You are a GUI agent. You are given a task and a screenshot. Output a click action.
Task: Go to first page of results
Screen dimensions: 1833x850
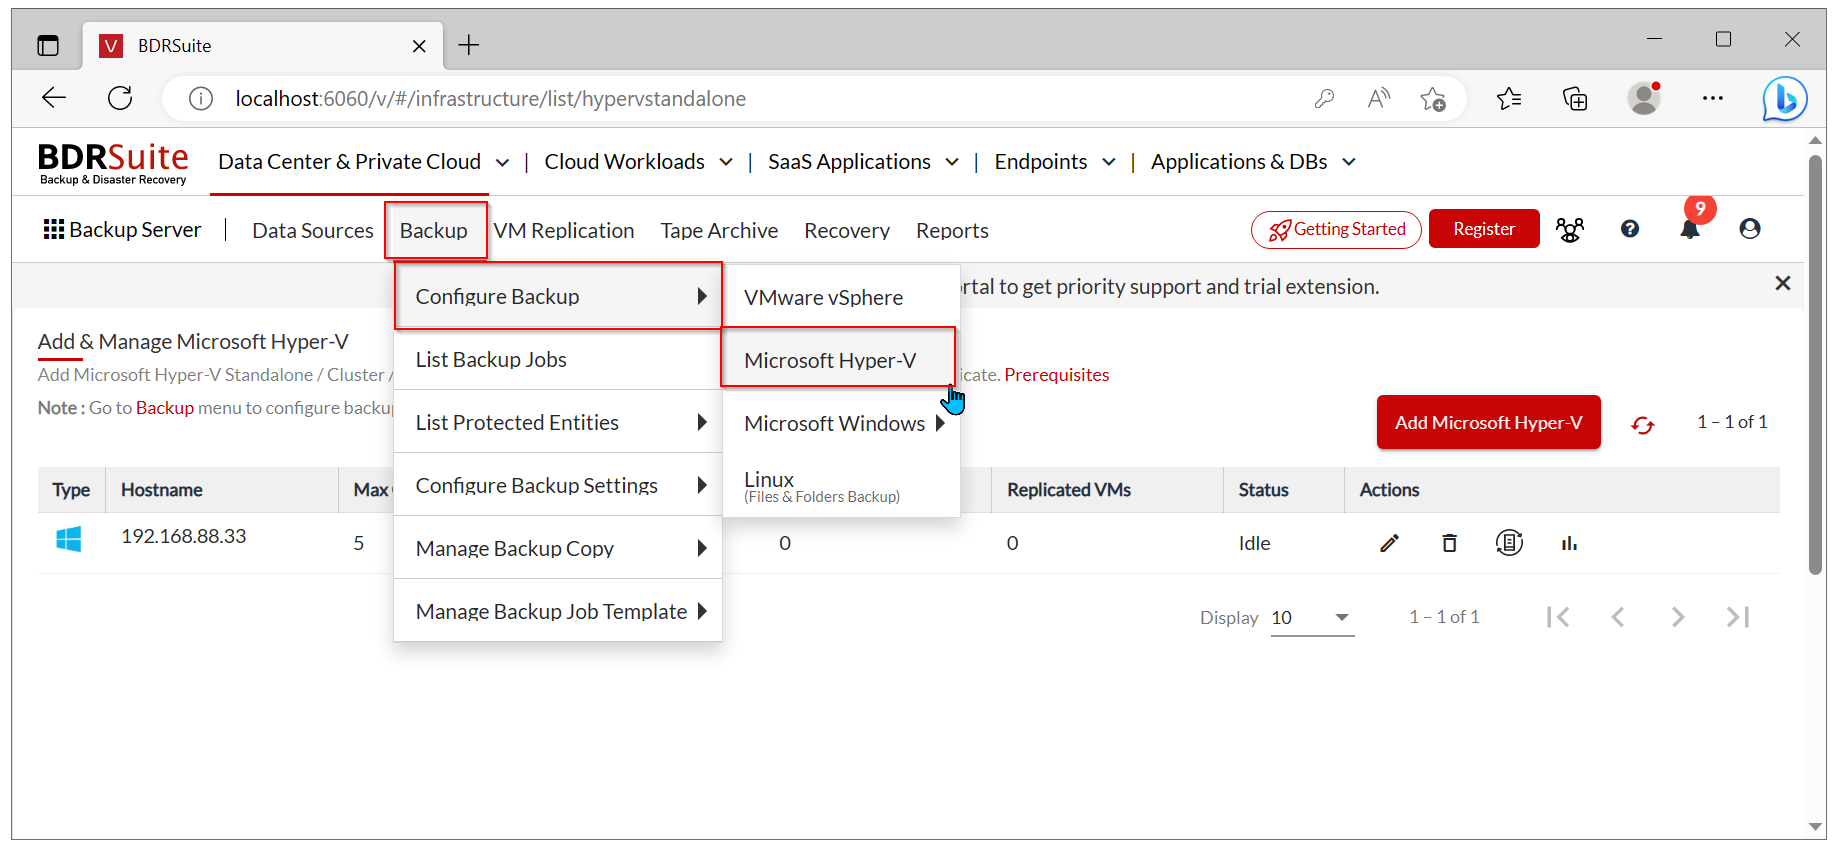1558,617
